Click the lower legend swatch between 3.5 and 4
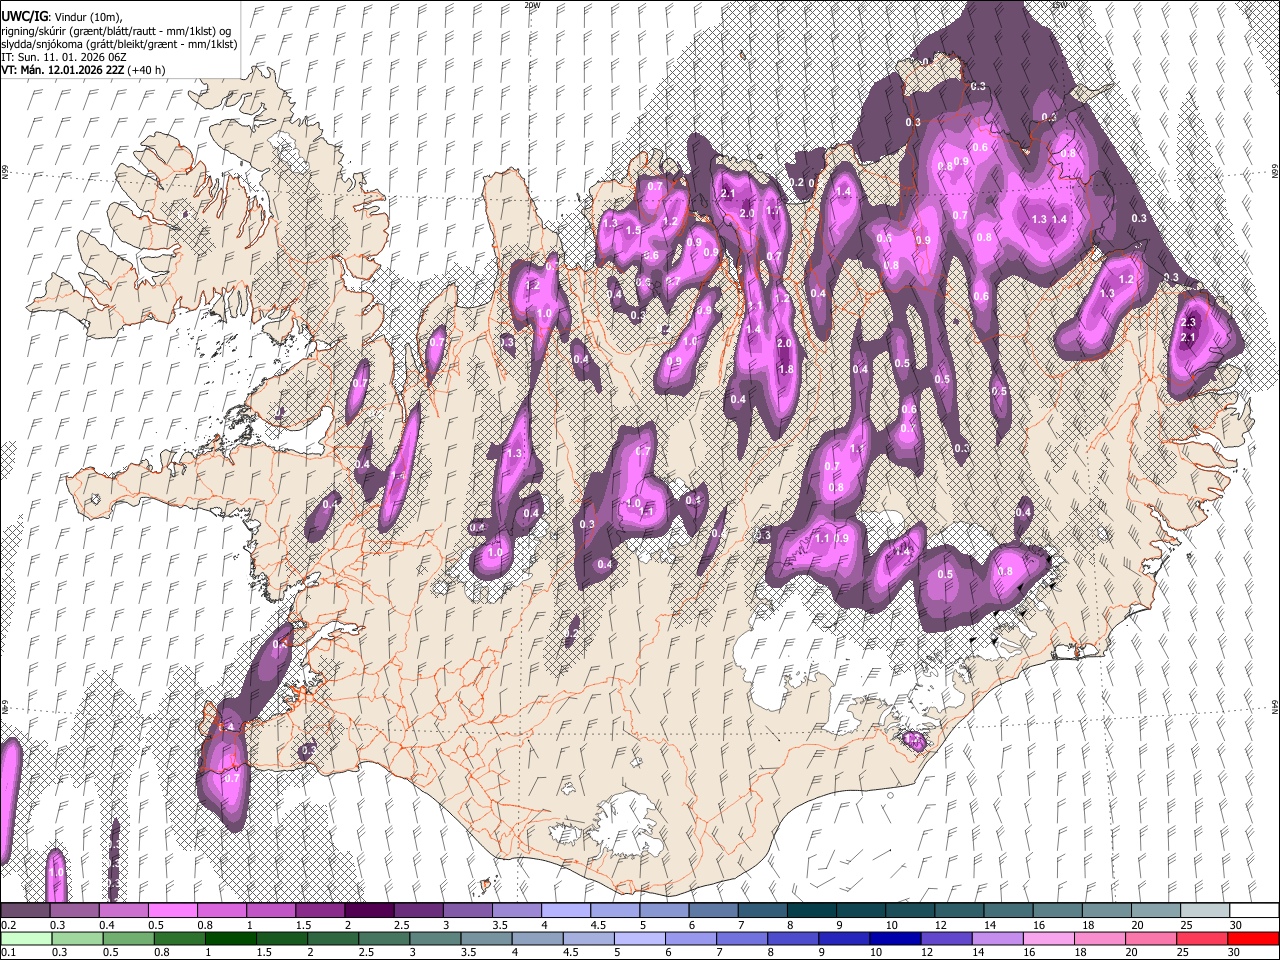 [486, 938]
